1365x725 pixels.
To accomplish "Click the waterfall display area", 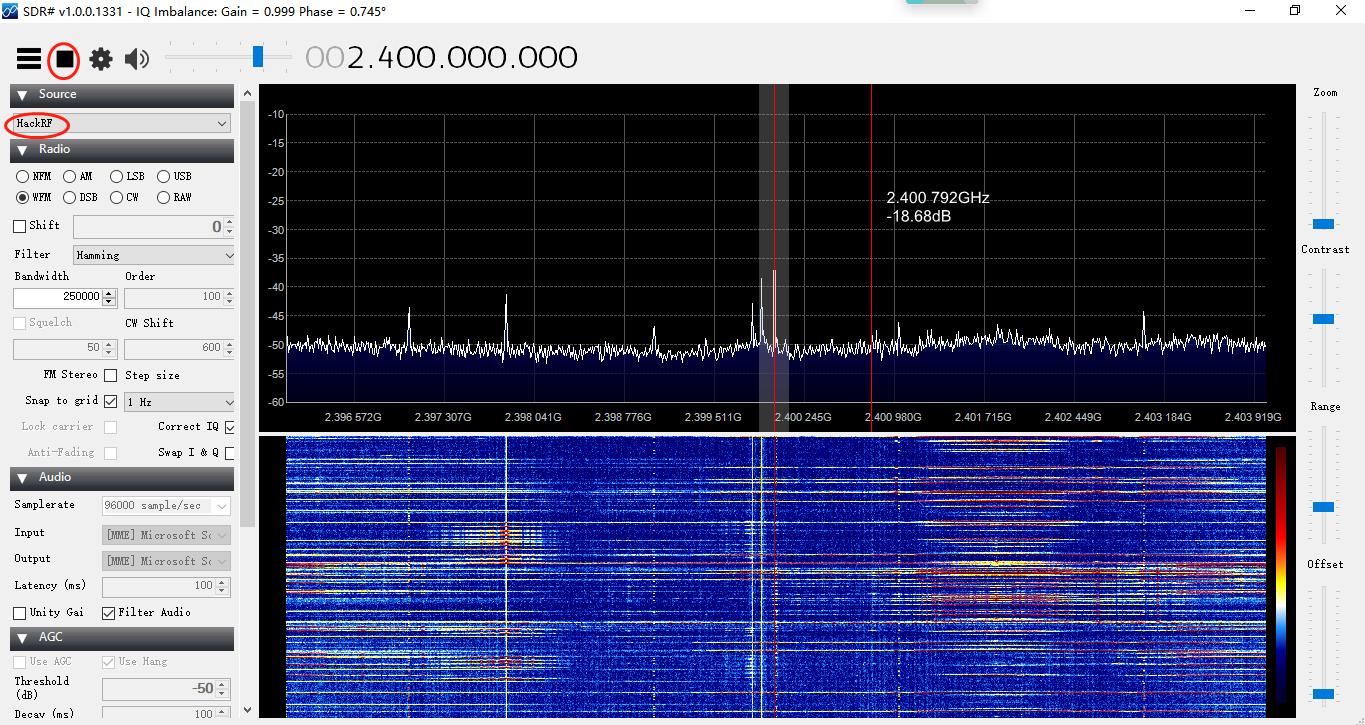I will pyautogui.click(x=776, y=577).
